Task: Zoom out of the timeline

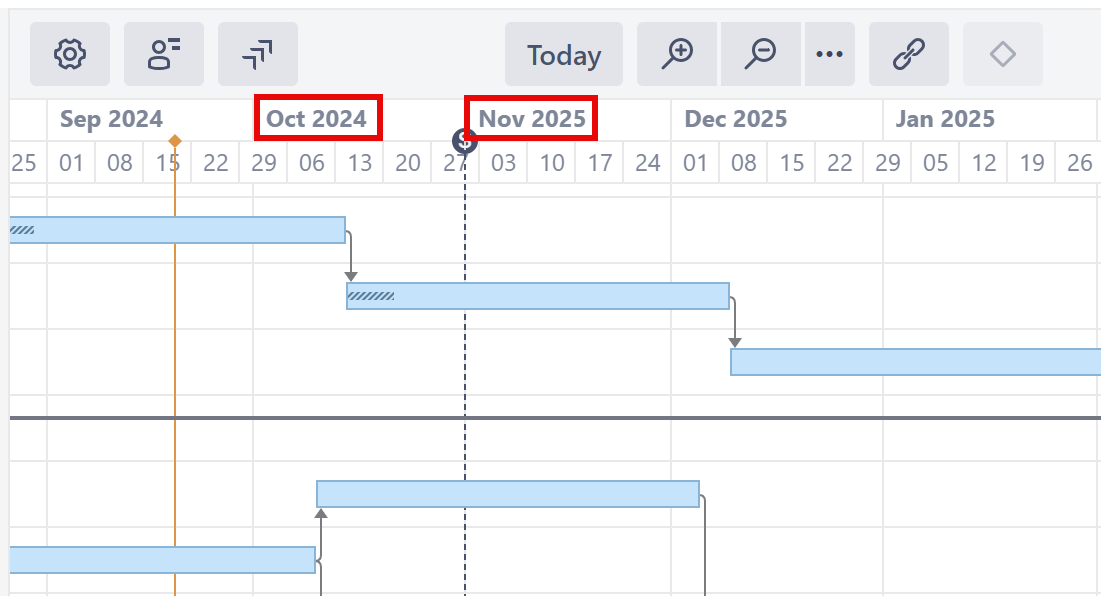Action: click(x=760, y=55)
